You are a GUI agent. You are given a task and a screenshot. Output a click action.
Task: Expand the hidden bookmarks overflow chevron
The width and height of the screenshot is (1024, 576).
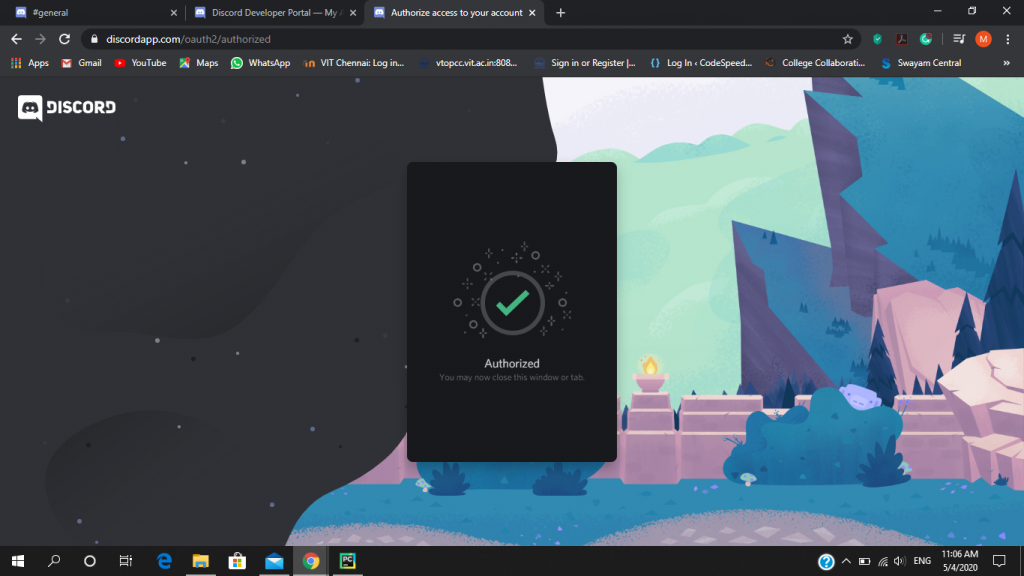(1007, 63)
